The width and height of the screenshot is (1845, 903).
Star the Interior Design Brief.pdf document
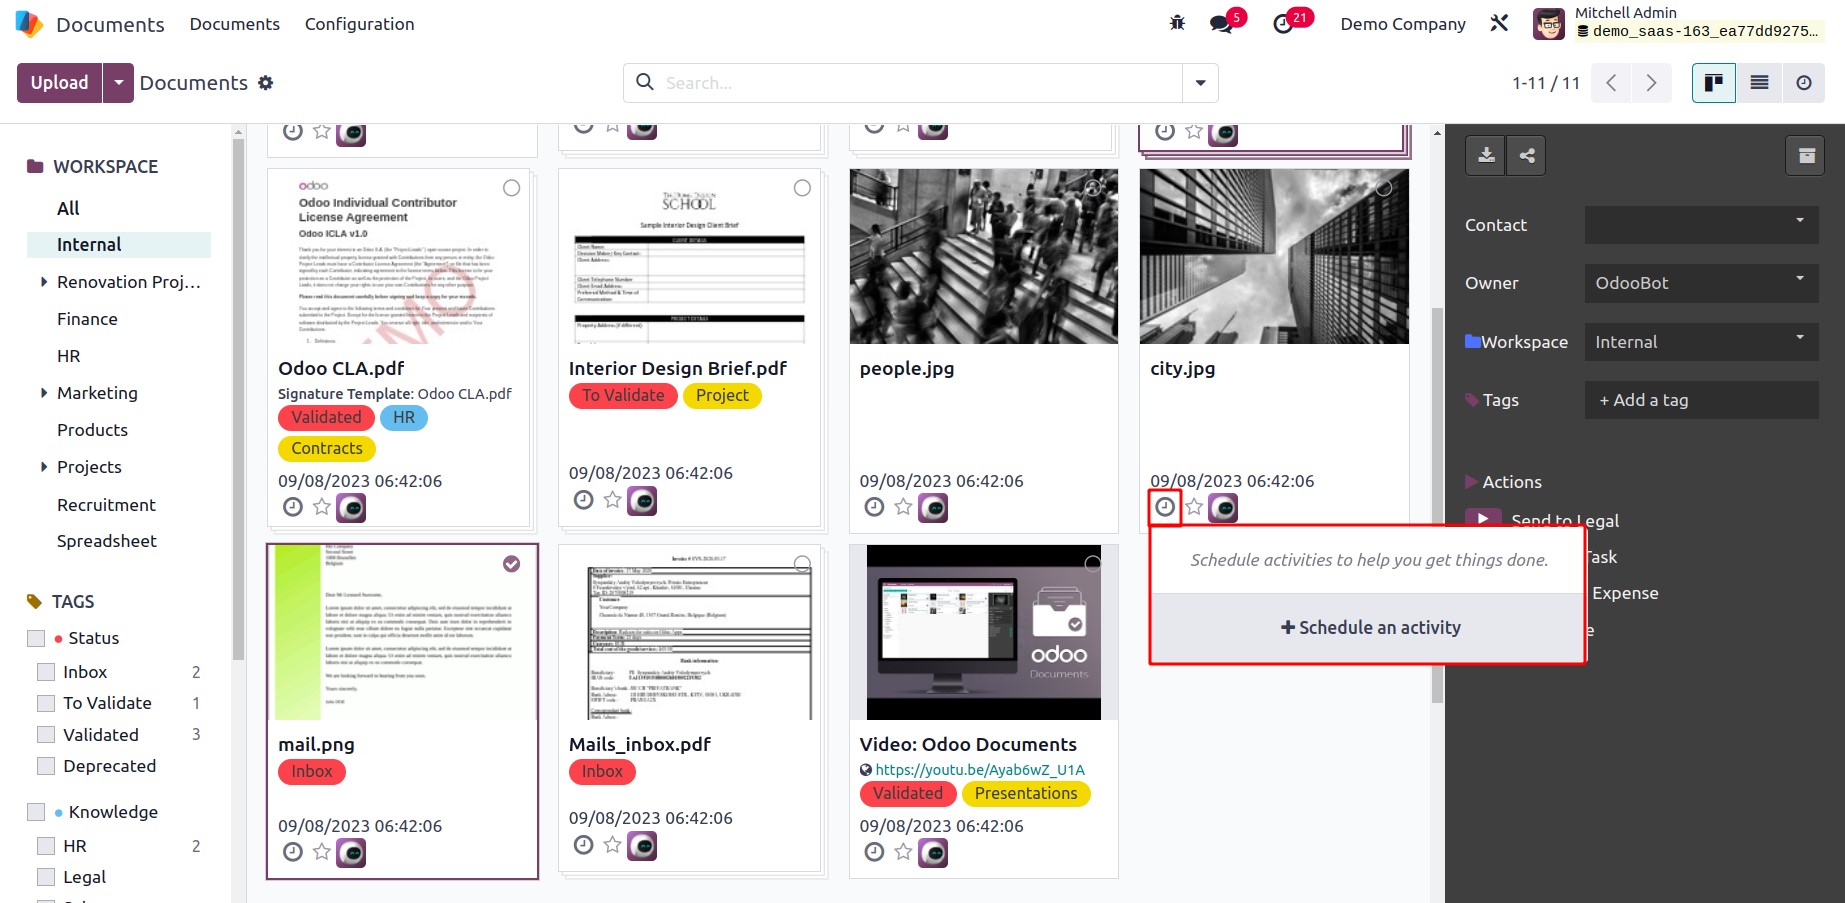(612, 499)
